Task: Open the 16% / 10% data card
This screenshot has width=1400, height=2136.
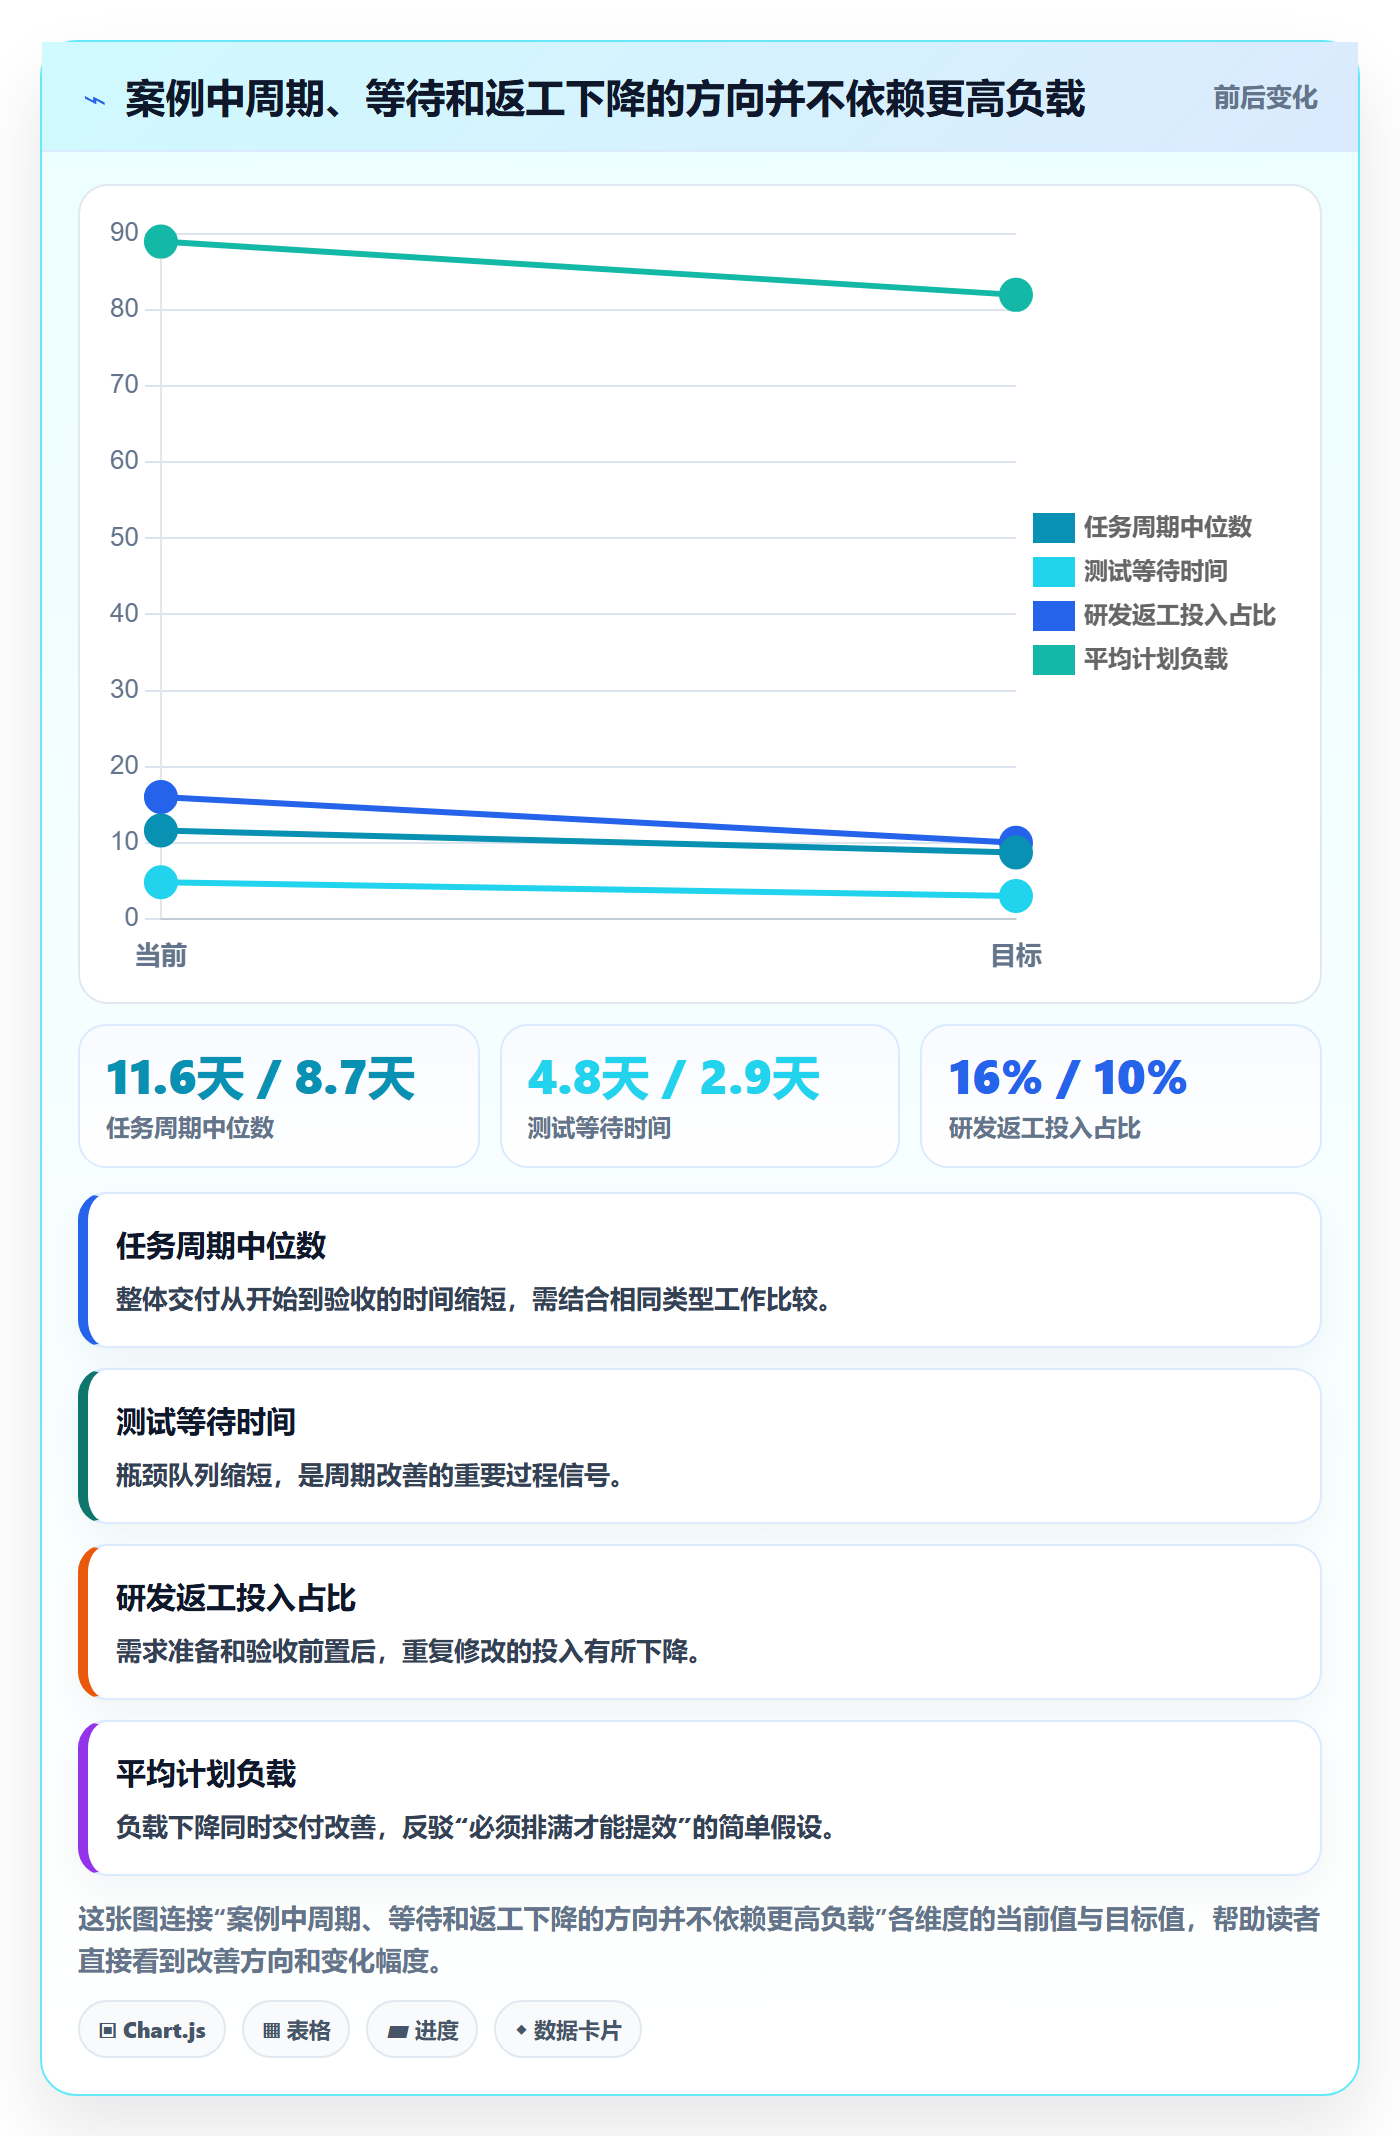Action: pyautogui.click(x=1121, y=1096)
